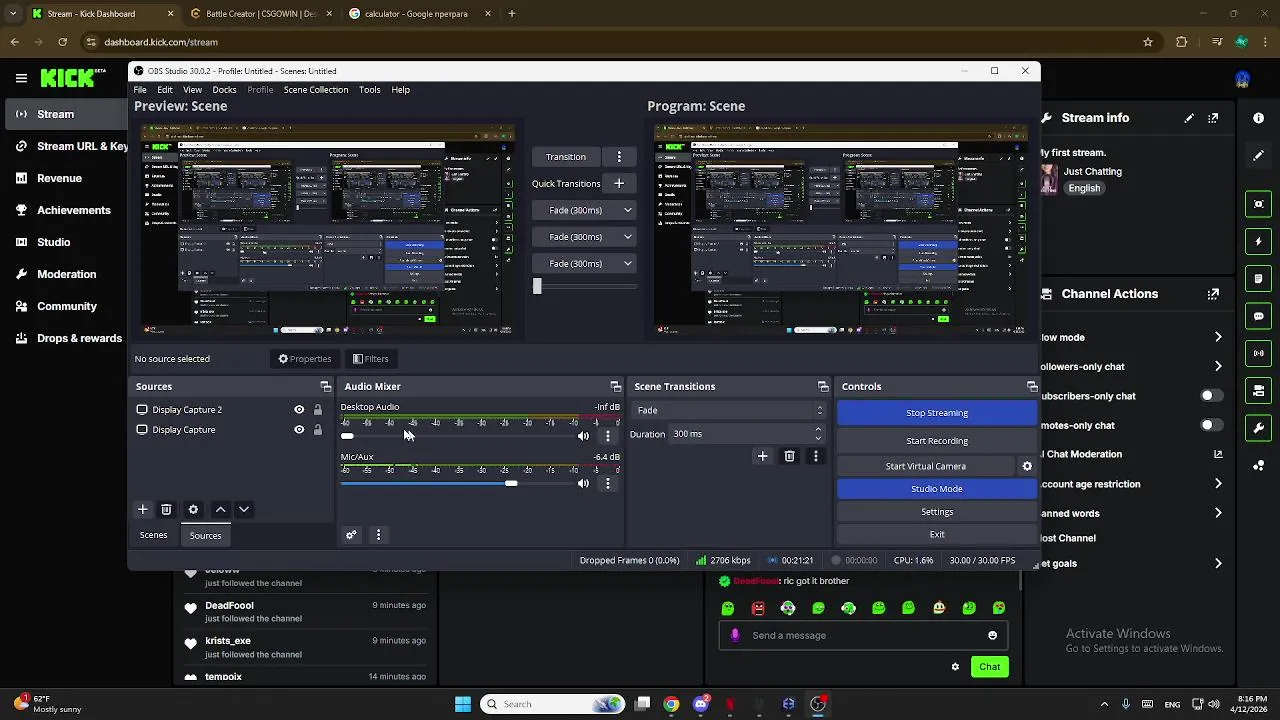Click the Transition button in studio mode

click(x=566, y=157)
